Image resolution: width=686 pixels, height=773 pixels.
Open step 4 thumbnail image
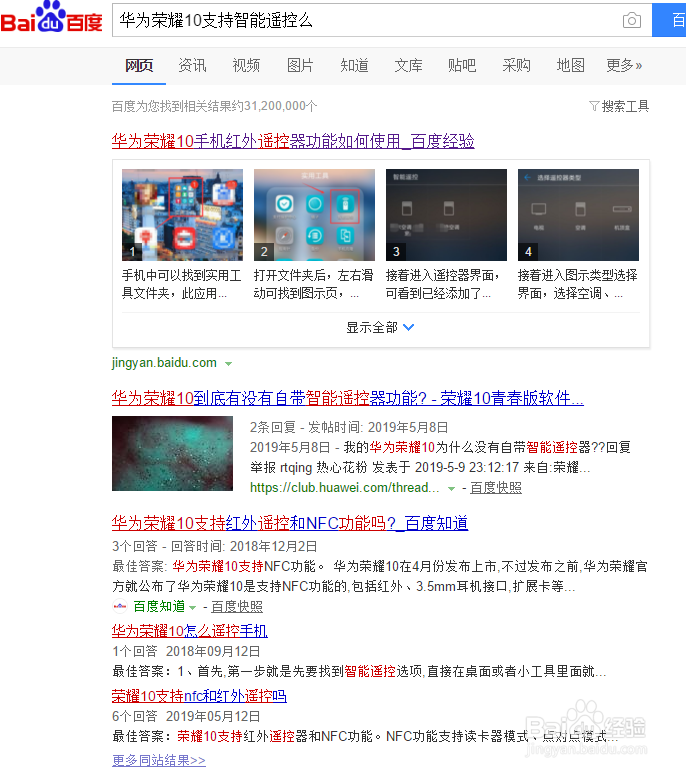(x=578, y=215)
